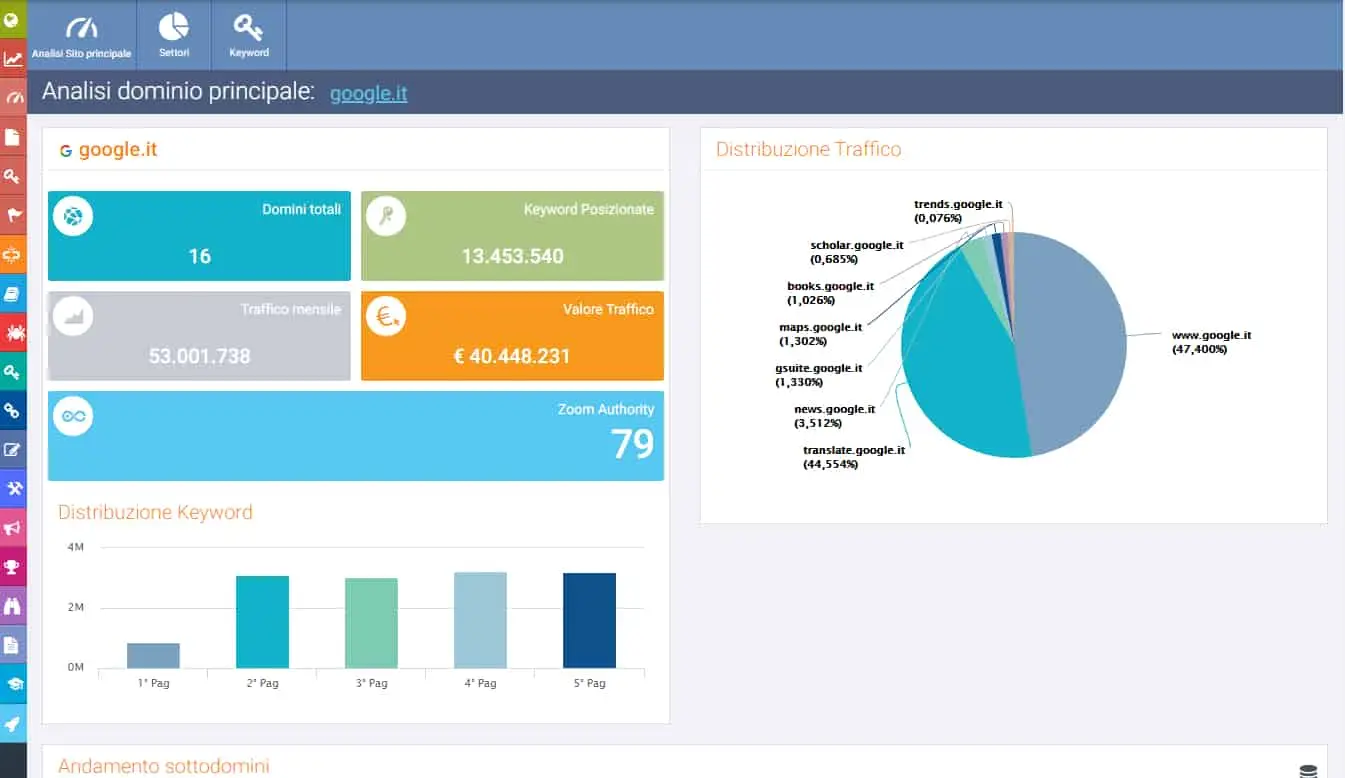Click the www.google.it (47,400%) label
Image resolution: width=1345 pixels, height=778 pixels.
(x=1211, y=342)
